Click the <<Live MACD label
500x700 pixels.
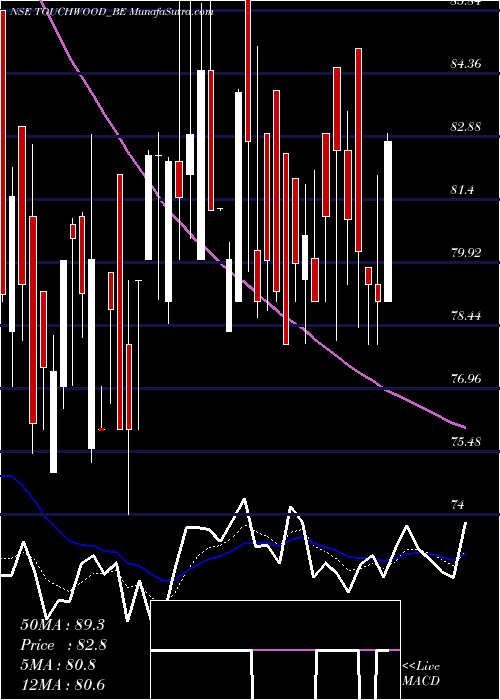421,674
